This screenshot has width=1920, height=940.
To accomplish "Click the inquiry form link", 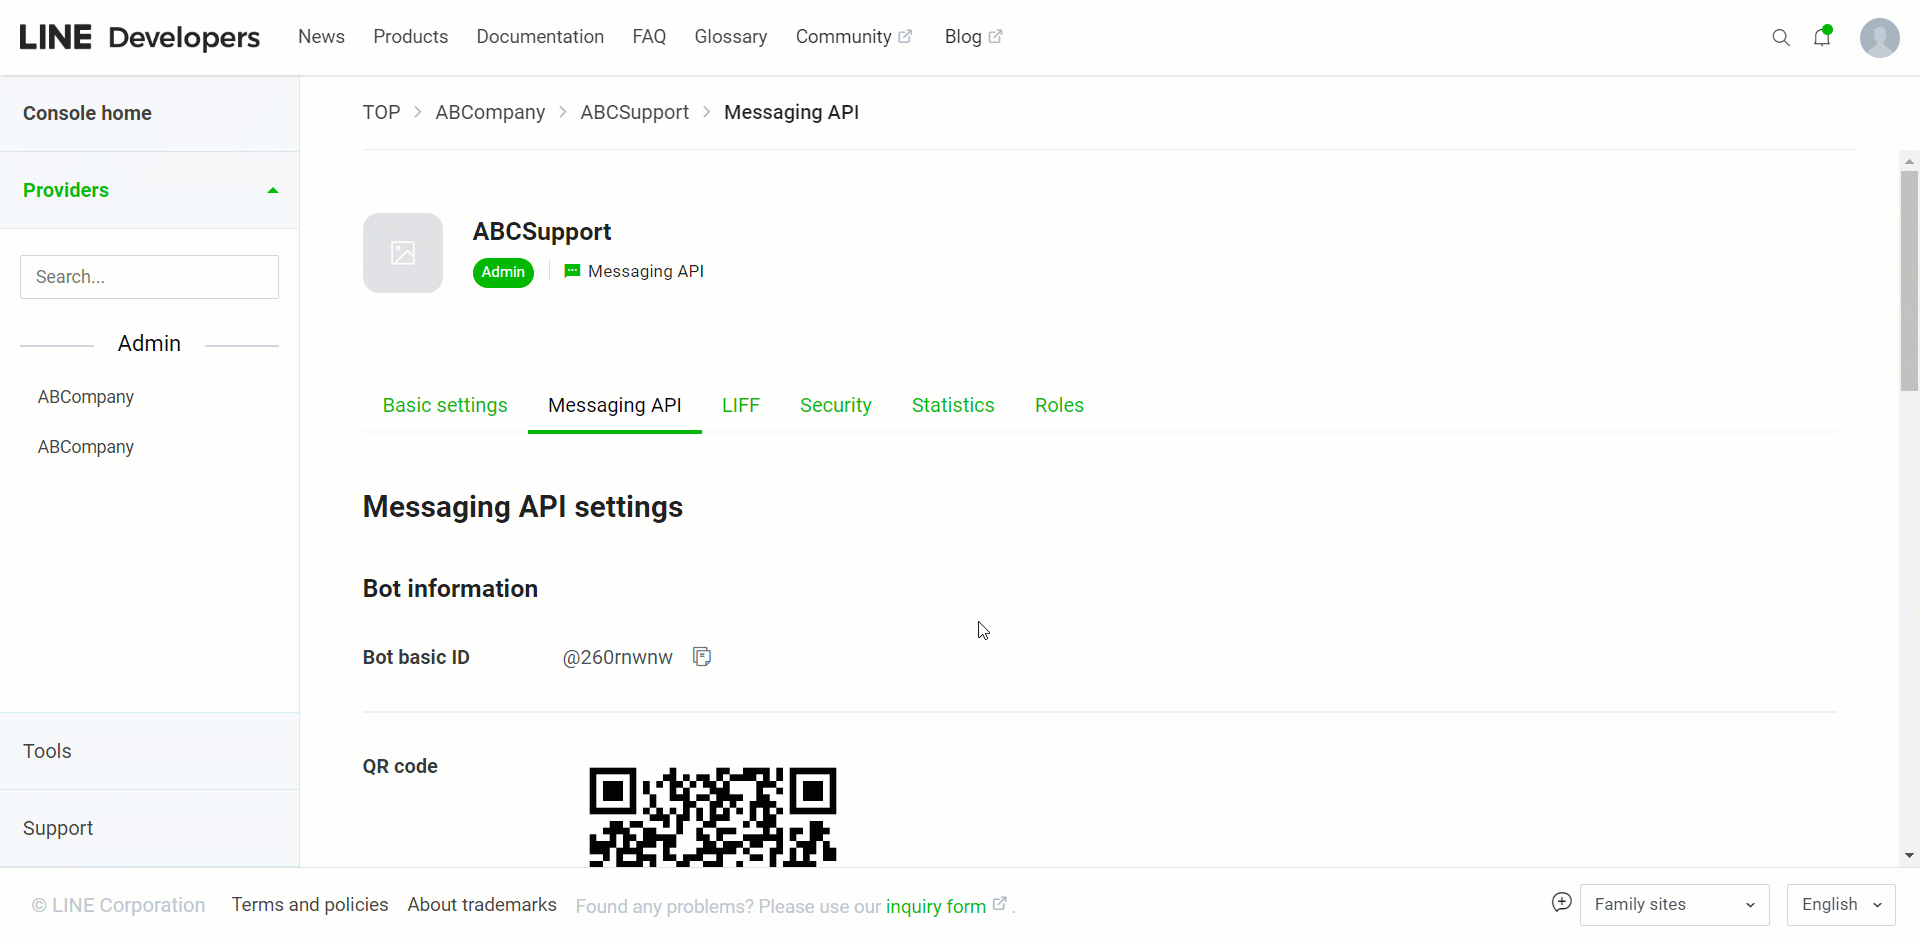I will (936, 907).
